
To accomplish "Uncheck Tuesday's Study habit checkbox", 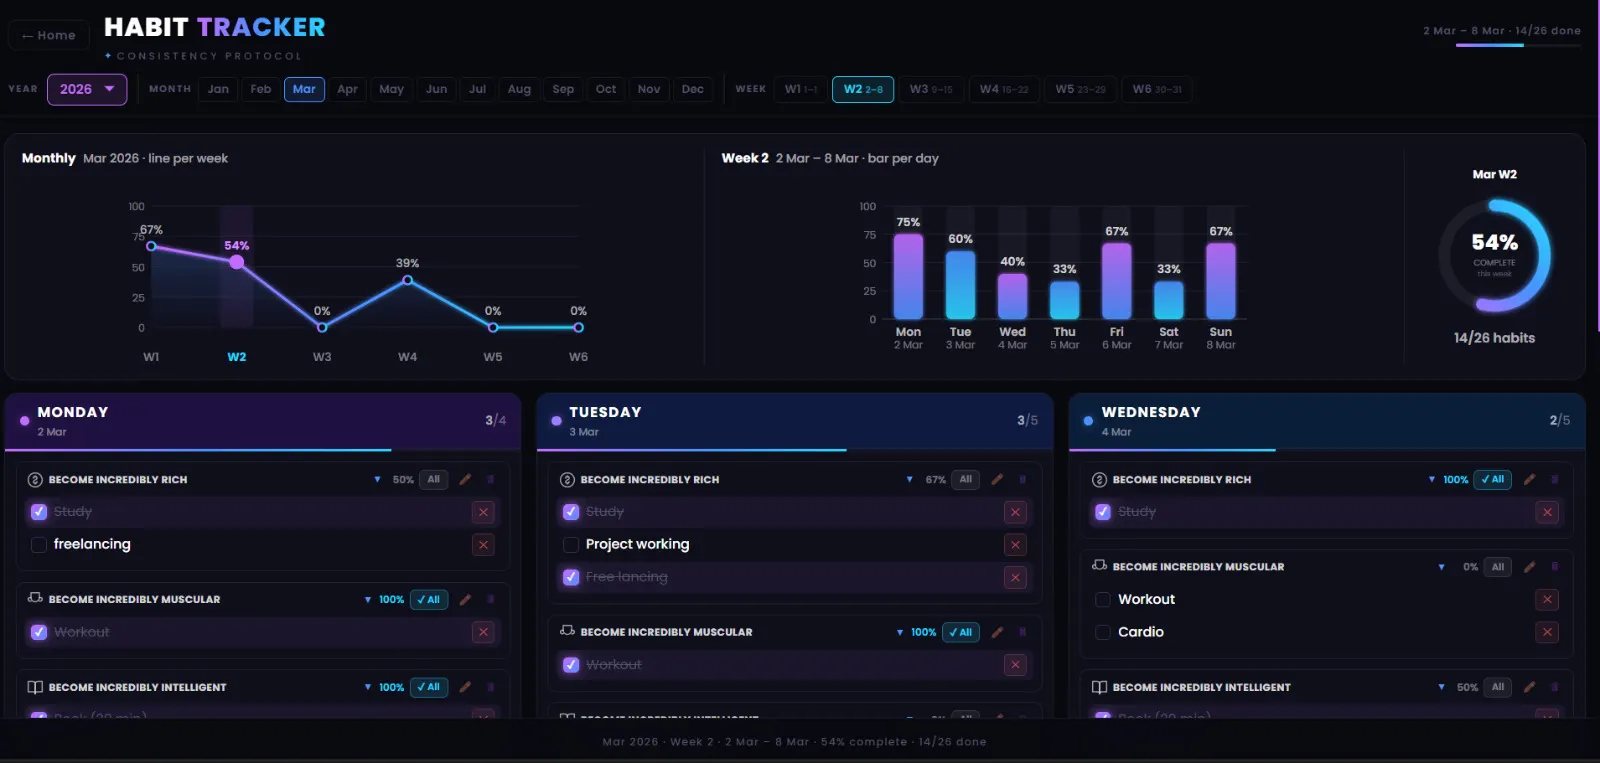I will (x=571, y=512).
